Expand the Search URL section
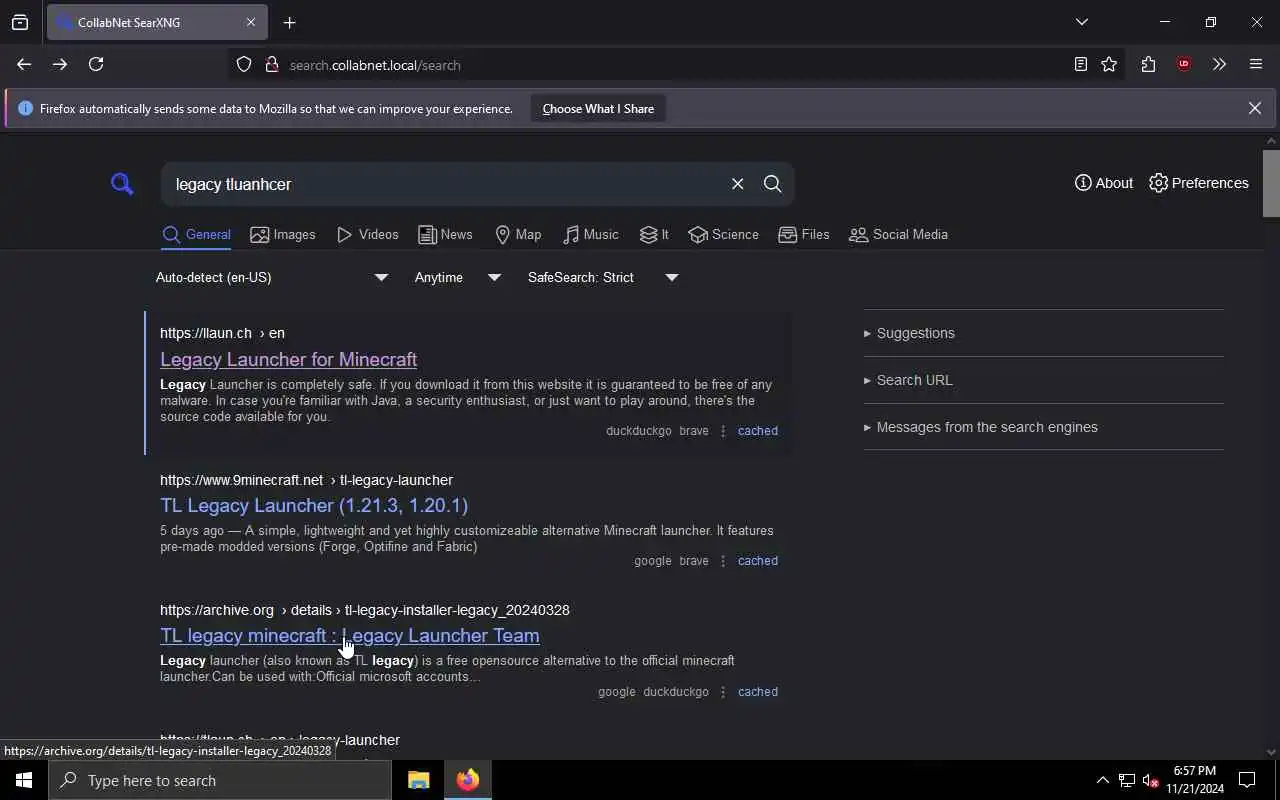 (908, 380)
